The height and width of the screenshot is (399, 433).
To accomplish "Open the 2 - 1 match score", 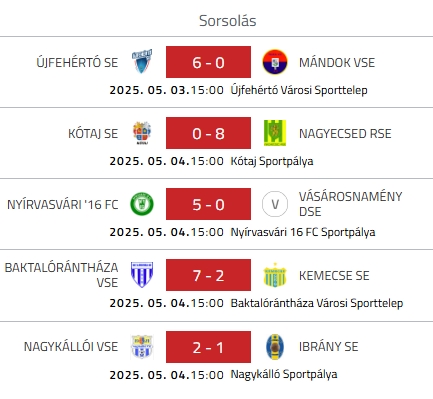I will pos(208,347).
